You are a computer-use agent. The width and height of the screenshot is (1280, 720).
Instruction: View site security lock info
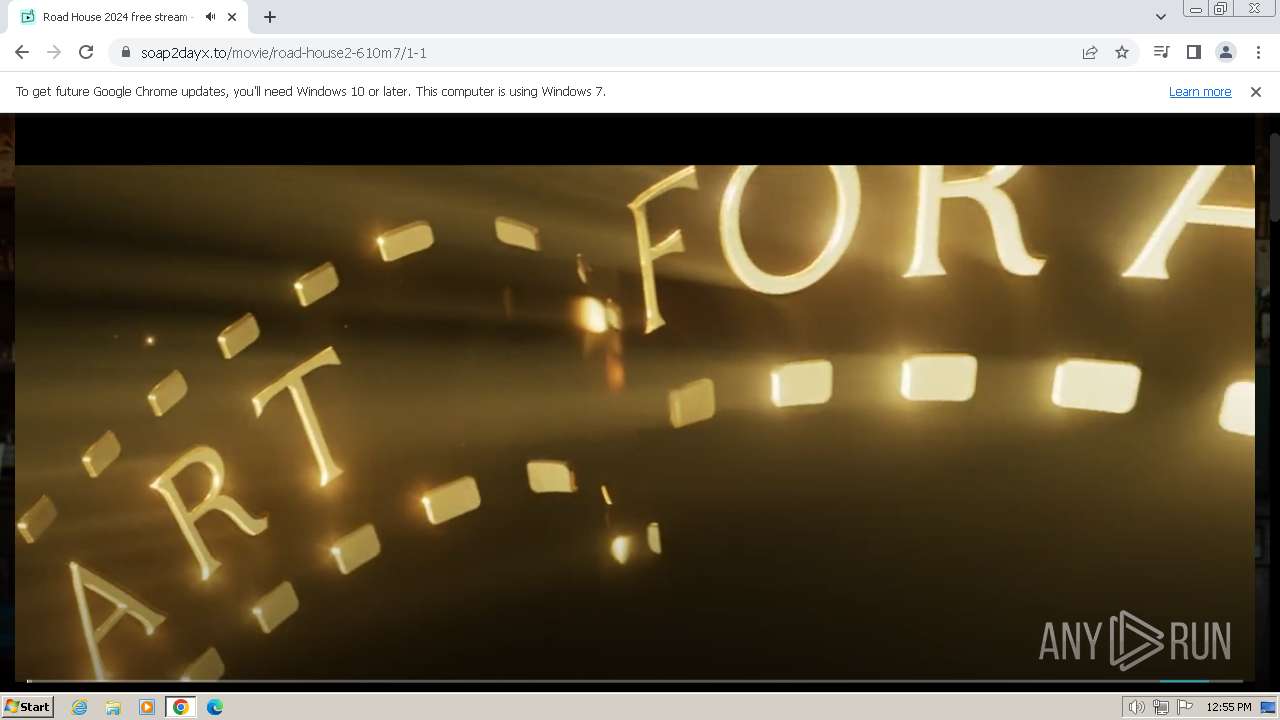tap(126, 52)
